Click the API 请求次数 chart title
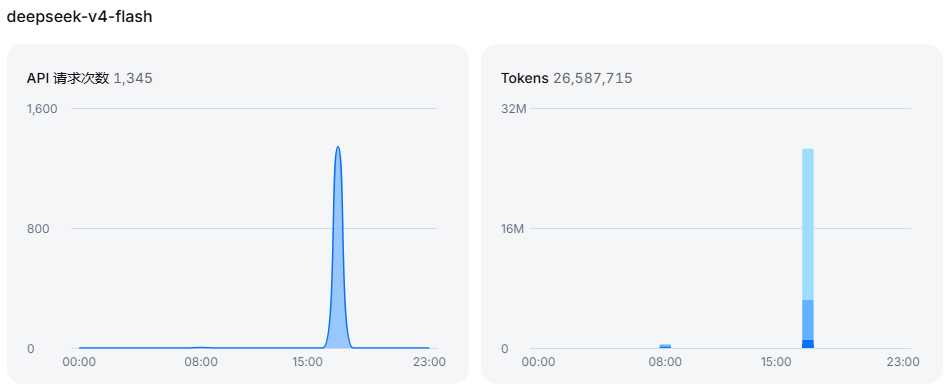Image resolution: width=950 pixels, height=388 pixels. point(68,78)
